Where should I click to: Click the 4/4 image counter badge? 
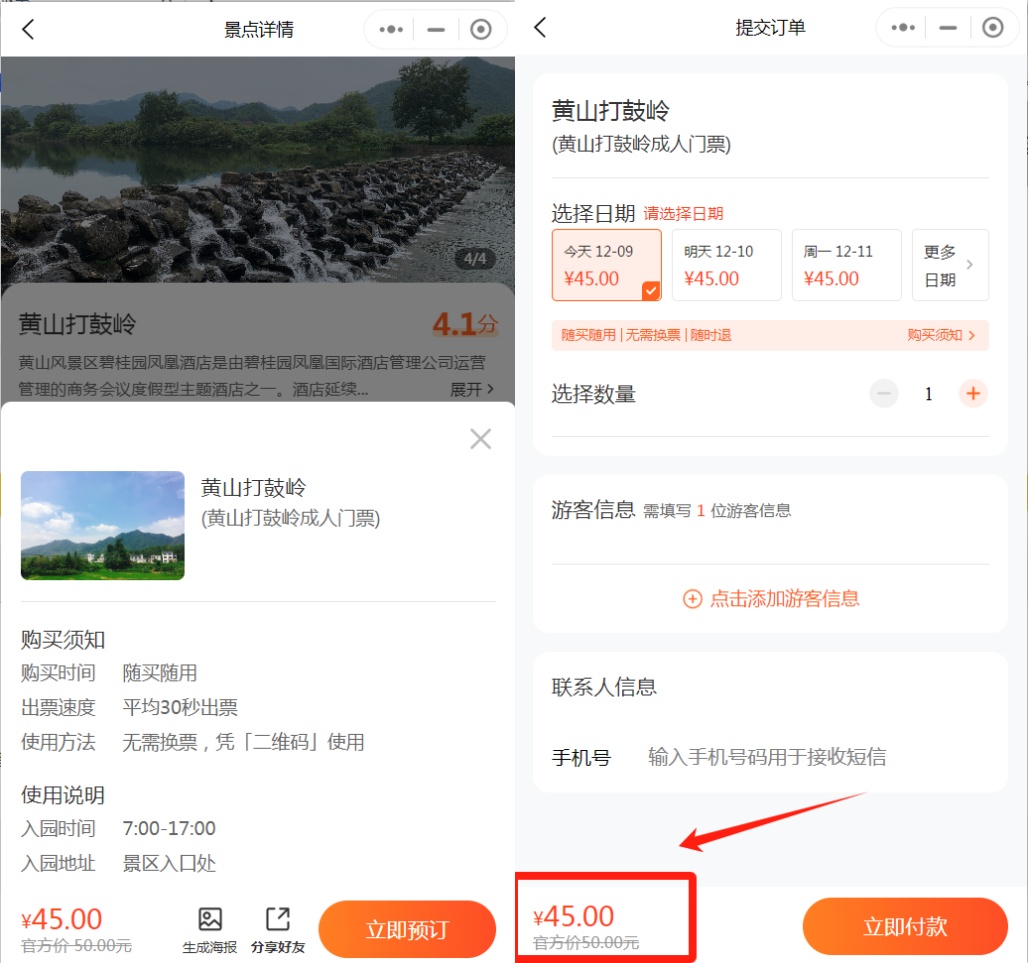point(475,259)
